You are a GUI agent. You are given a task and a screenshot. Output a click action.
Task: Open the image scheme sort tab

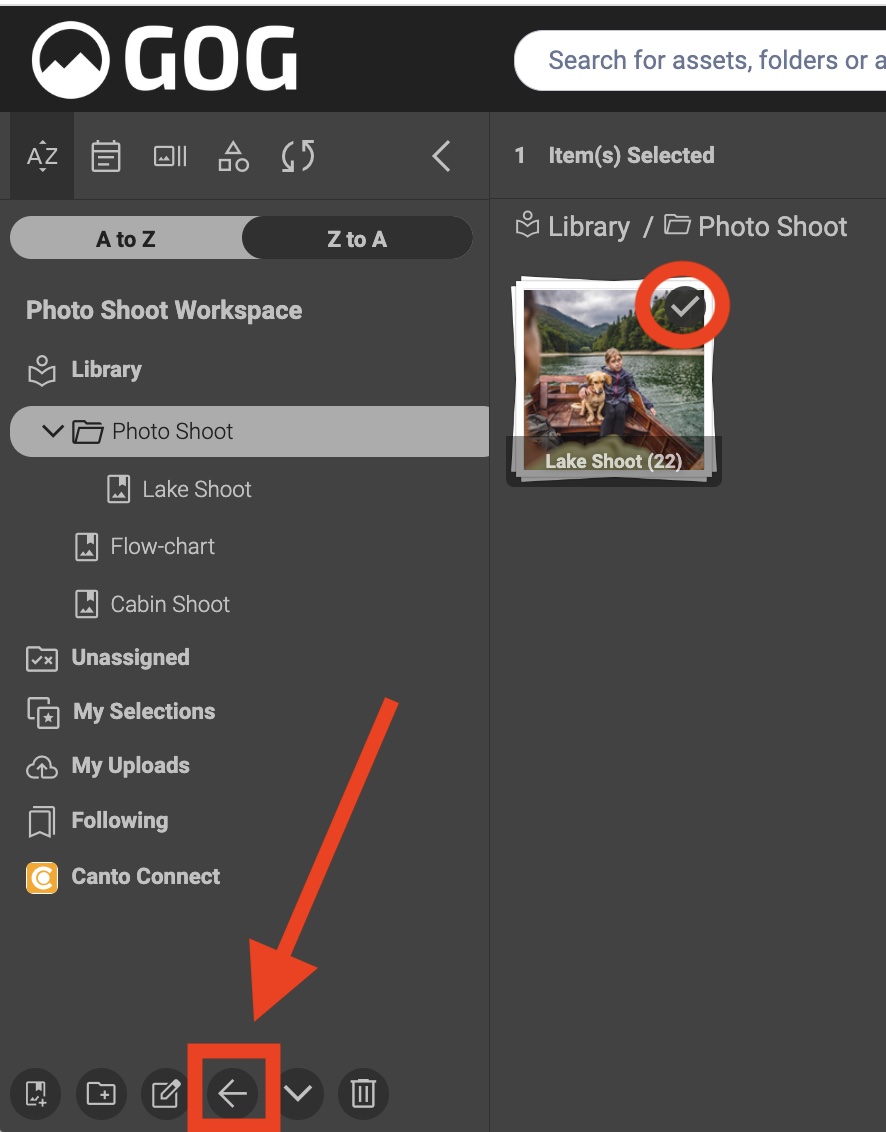click(x=170, y=156)
